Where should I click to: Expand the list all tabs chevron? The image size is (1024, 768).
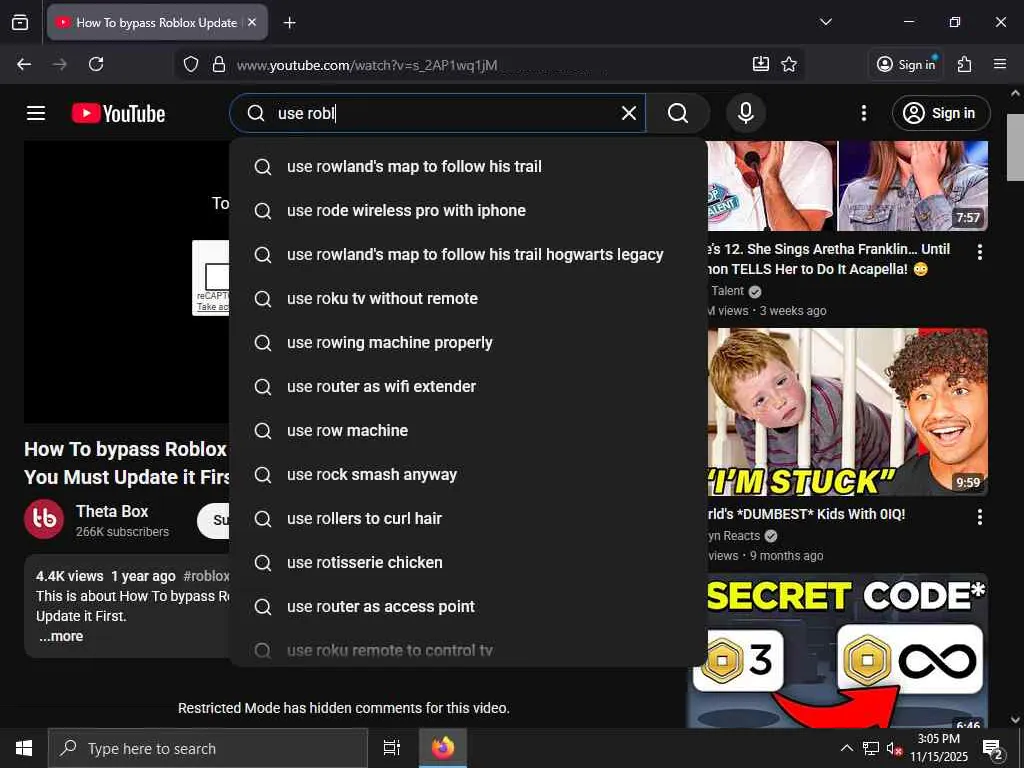coord(825,22)
